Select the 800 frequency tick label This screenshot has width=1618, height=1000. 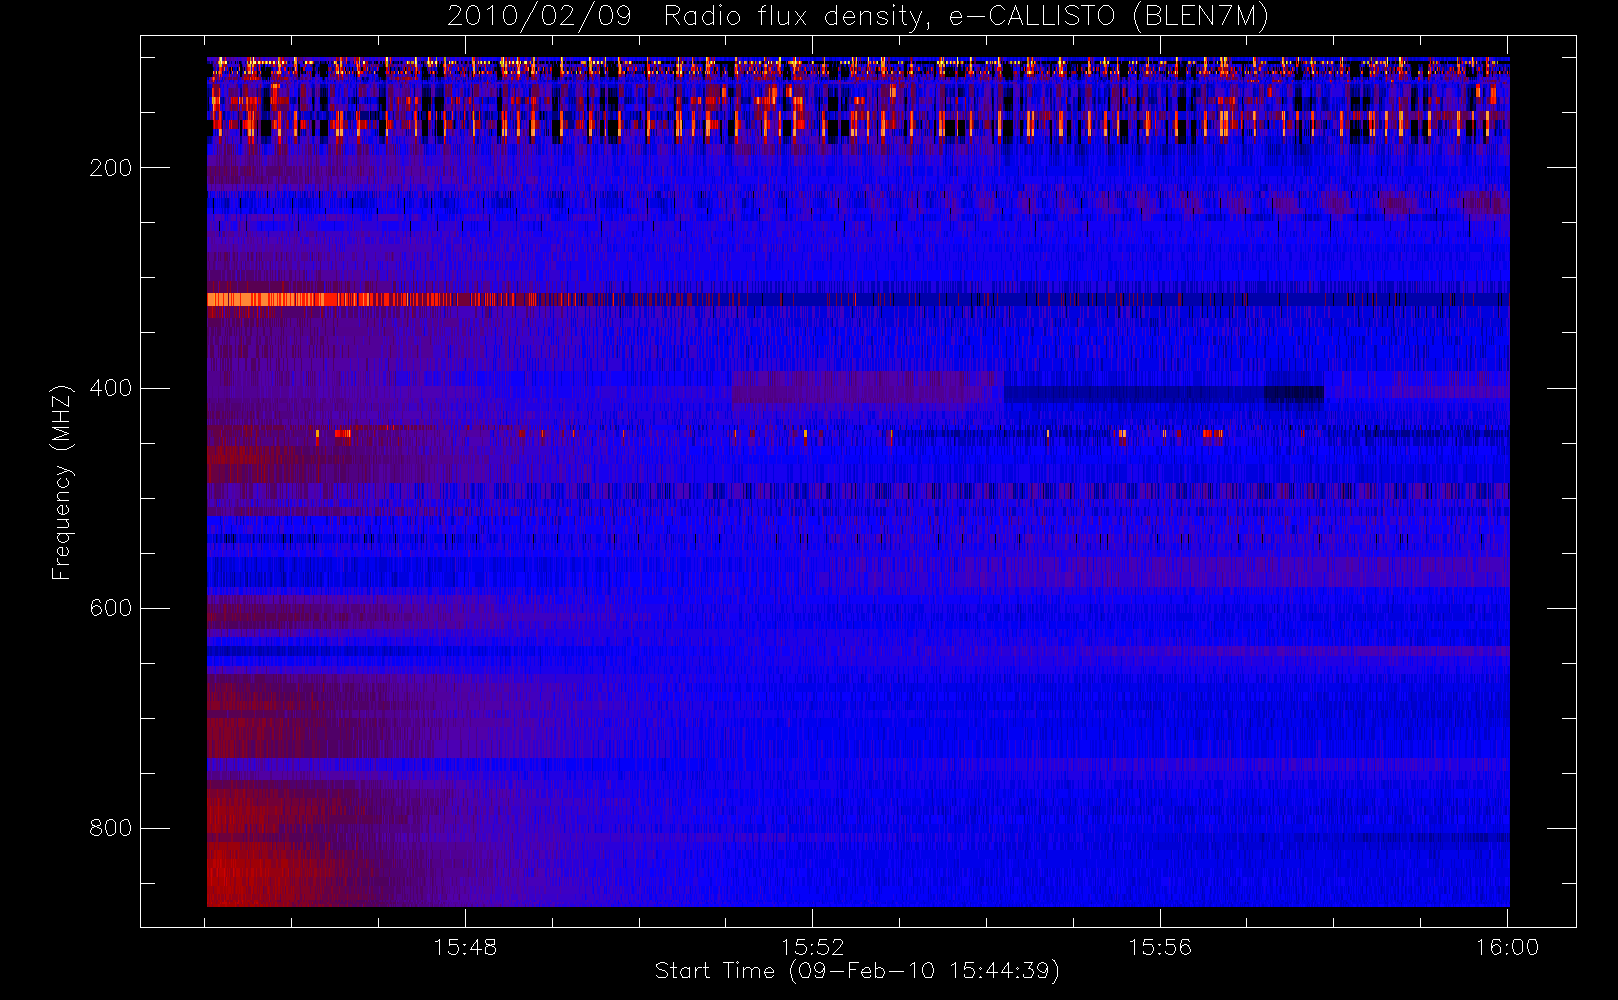pyautogui.click(x=110, y=828)
